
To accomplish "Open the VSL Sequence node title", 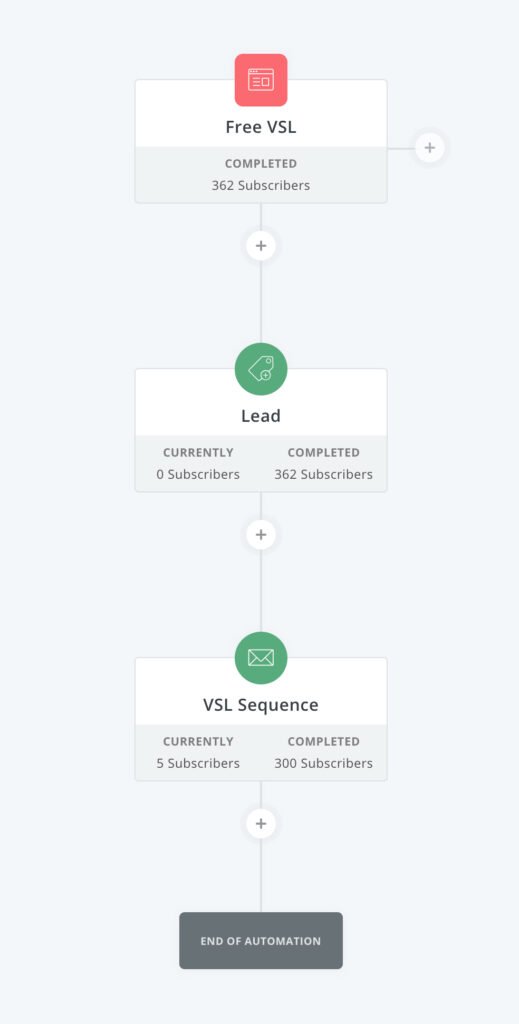I will tap(261, 705).
